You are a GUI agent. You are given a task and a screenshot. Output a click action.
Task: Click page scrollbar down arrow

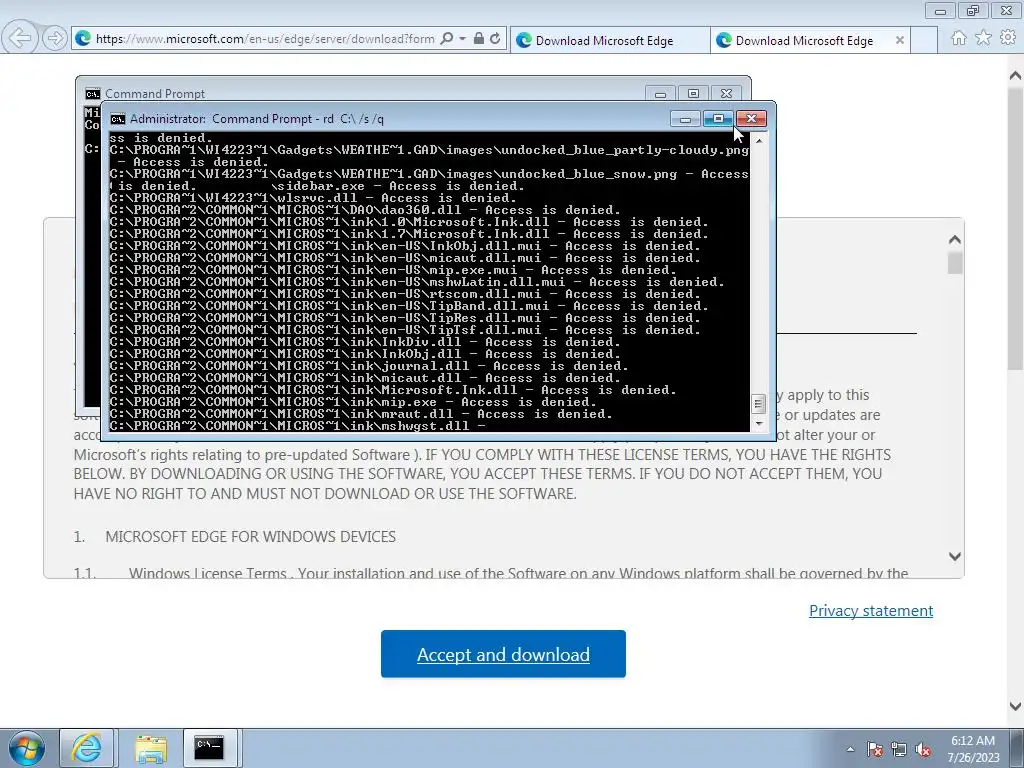pyautogui.click(x=1016, y=706)
